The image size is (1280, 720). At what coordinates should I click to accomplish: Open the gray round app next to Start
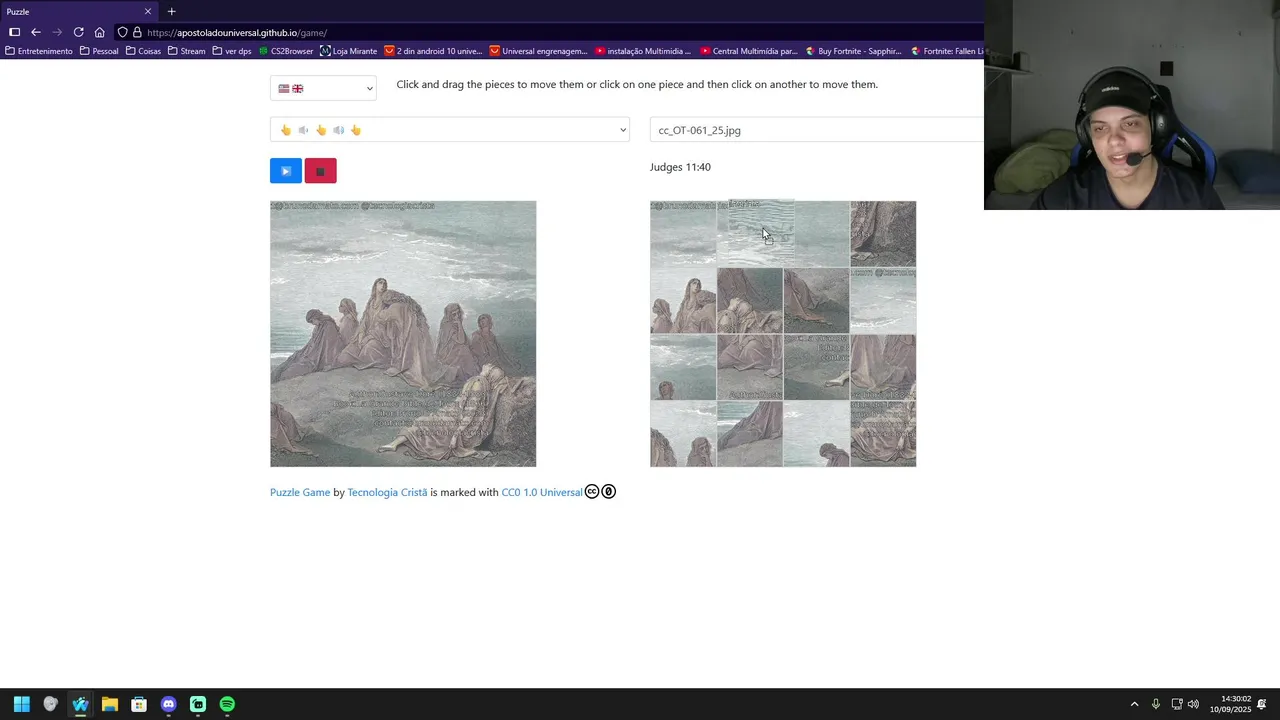click(50, 704)
